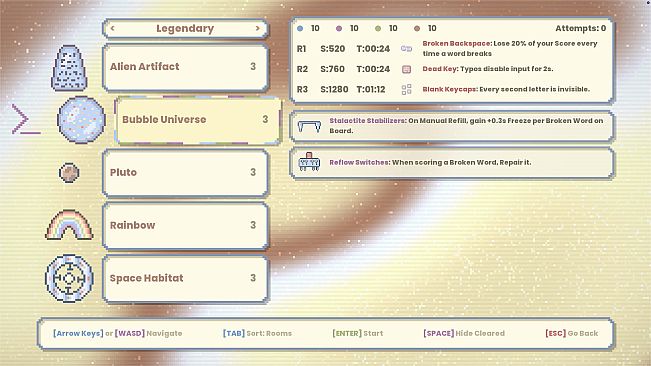651x366 pixels.
Task: Go to previous difficulty with left arrow
Action: pyautogui.click(x=113, y=28)
